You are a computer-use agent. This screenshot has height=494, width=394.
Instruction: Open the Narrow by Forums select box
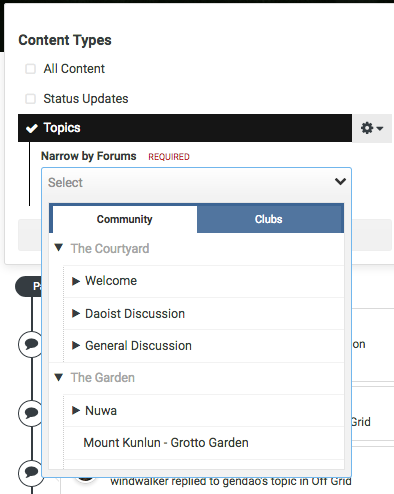tap(196, 182)
